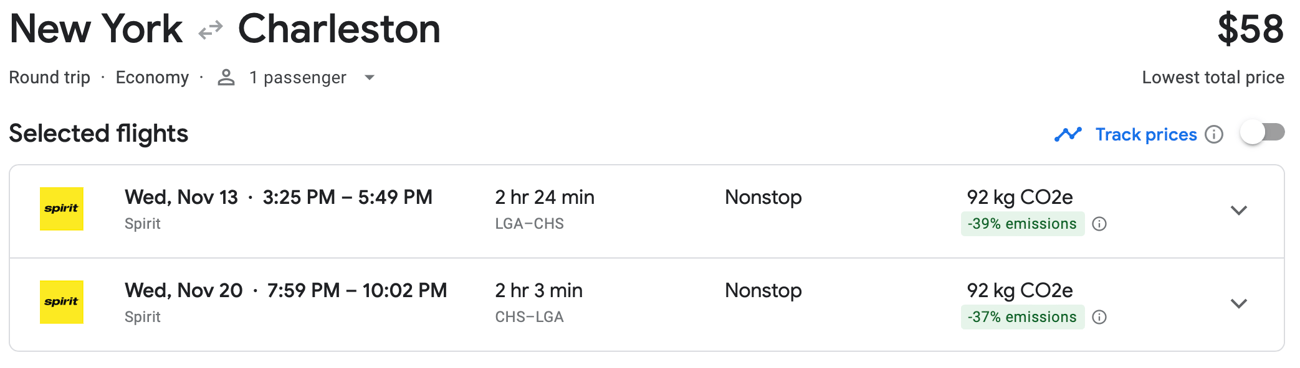The image size is (1300, 368).
Task: Click the Economy cabin class label
Action: [x=152, y=78]
